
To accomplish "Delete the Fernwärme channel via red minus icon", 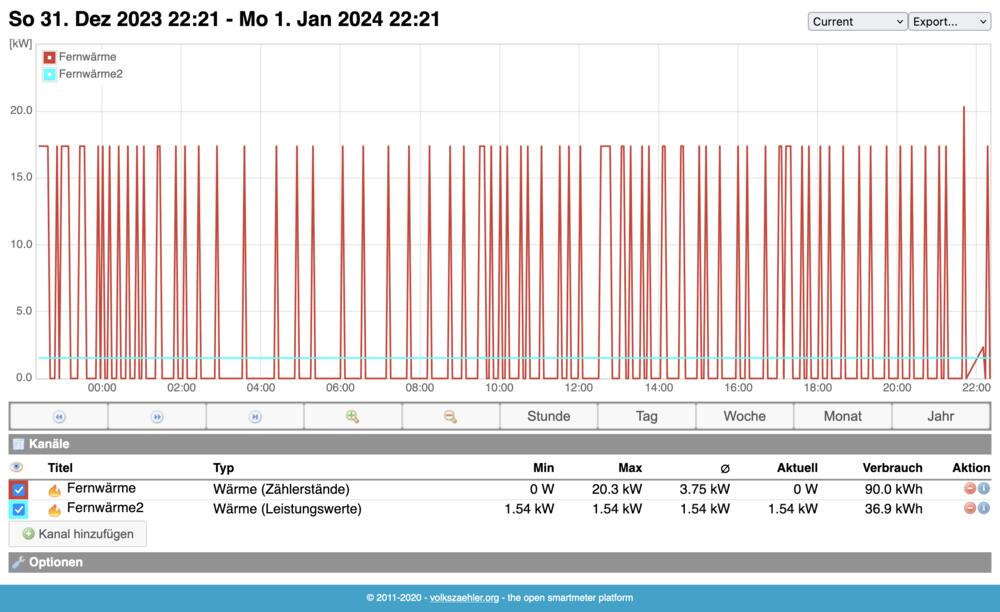I will point(969,489).
